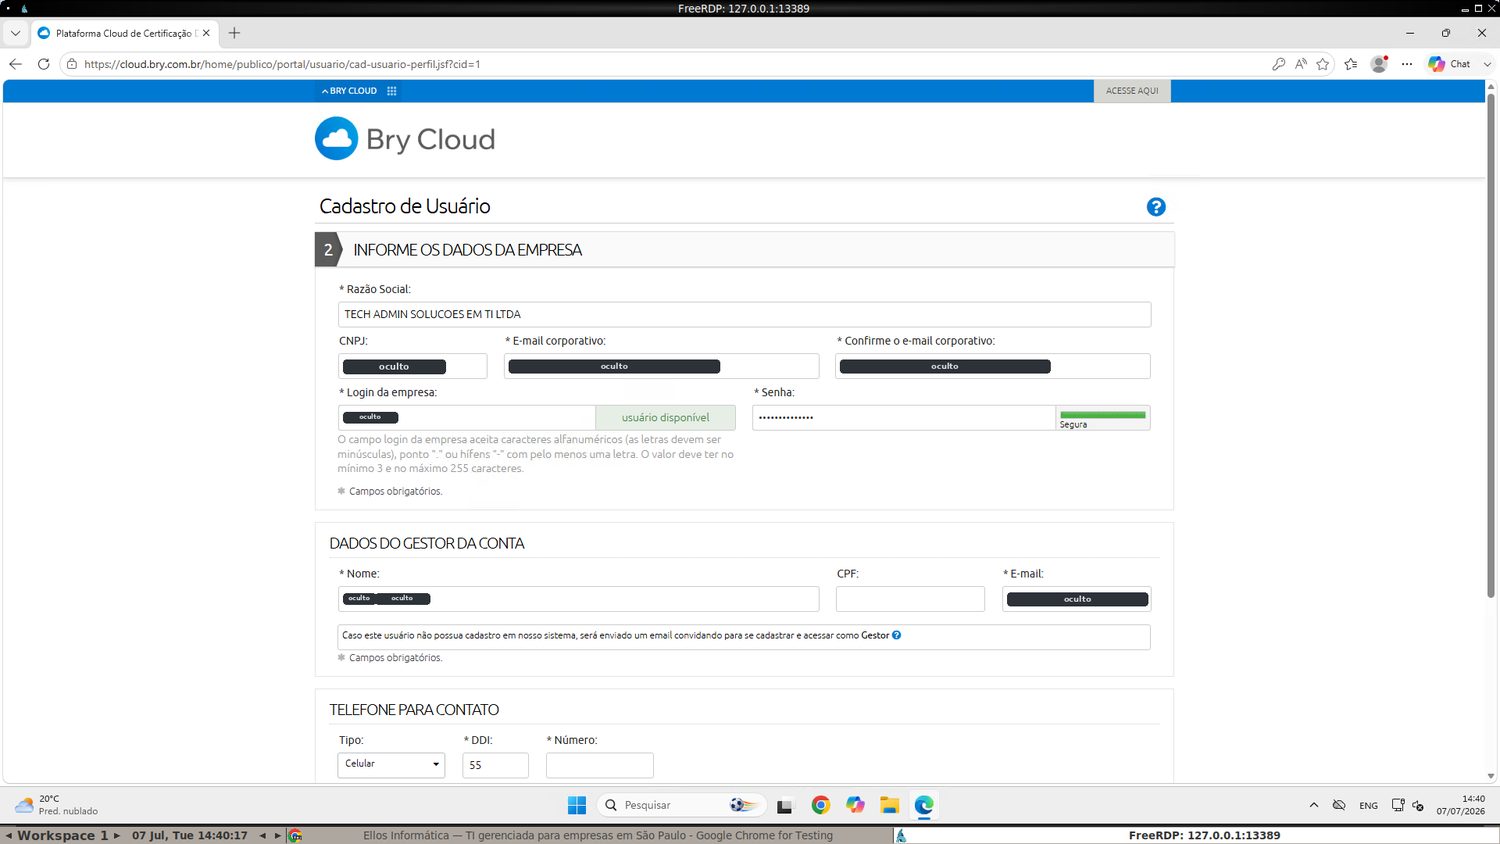Click the Razão Social input field
Viewport: 1500px width, 844px height.
click(744, 314)
